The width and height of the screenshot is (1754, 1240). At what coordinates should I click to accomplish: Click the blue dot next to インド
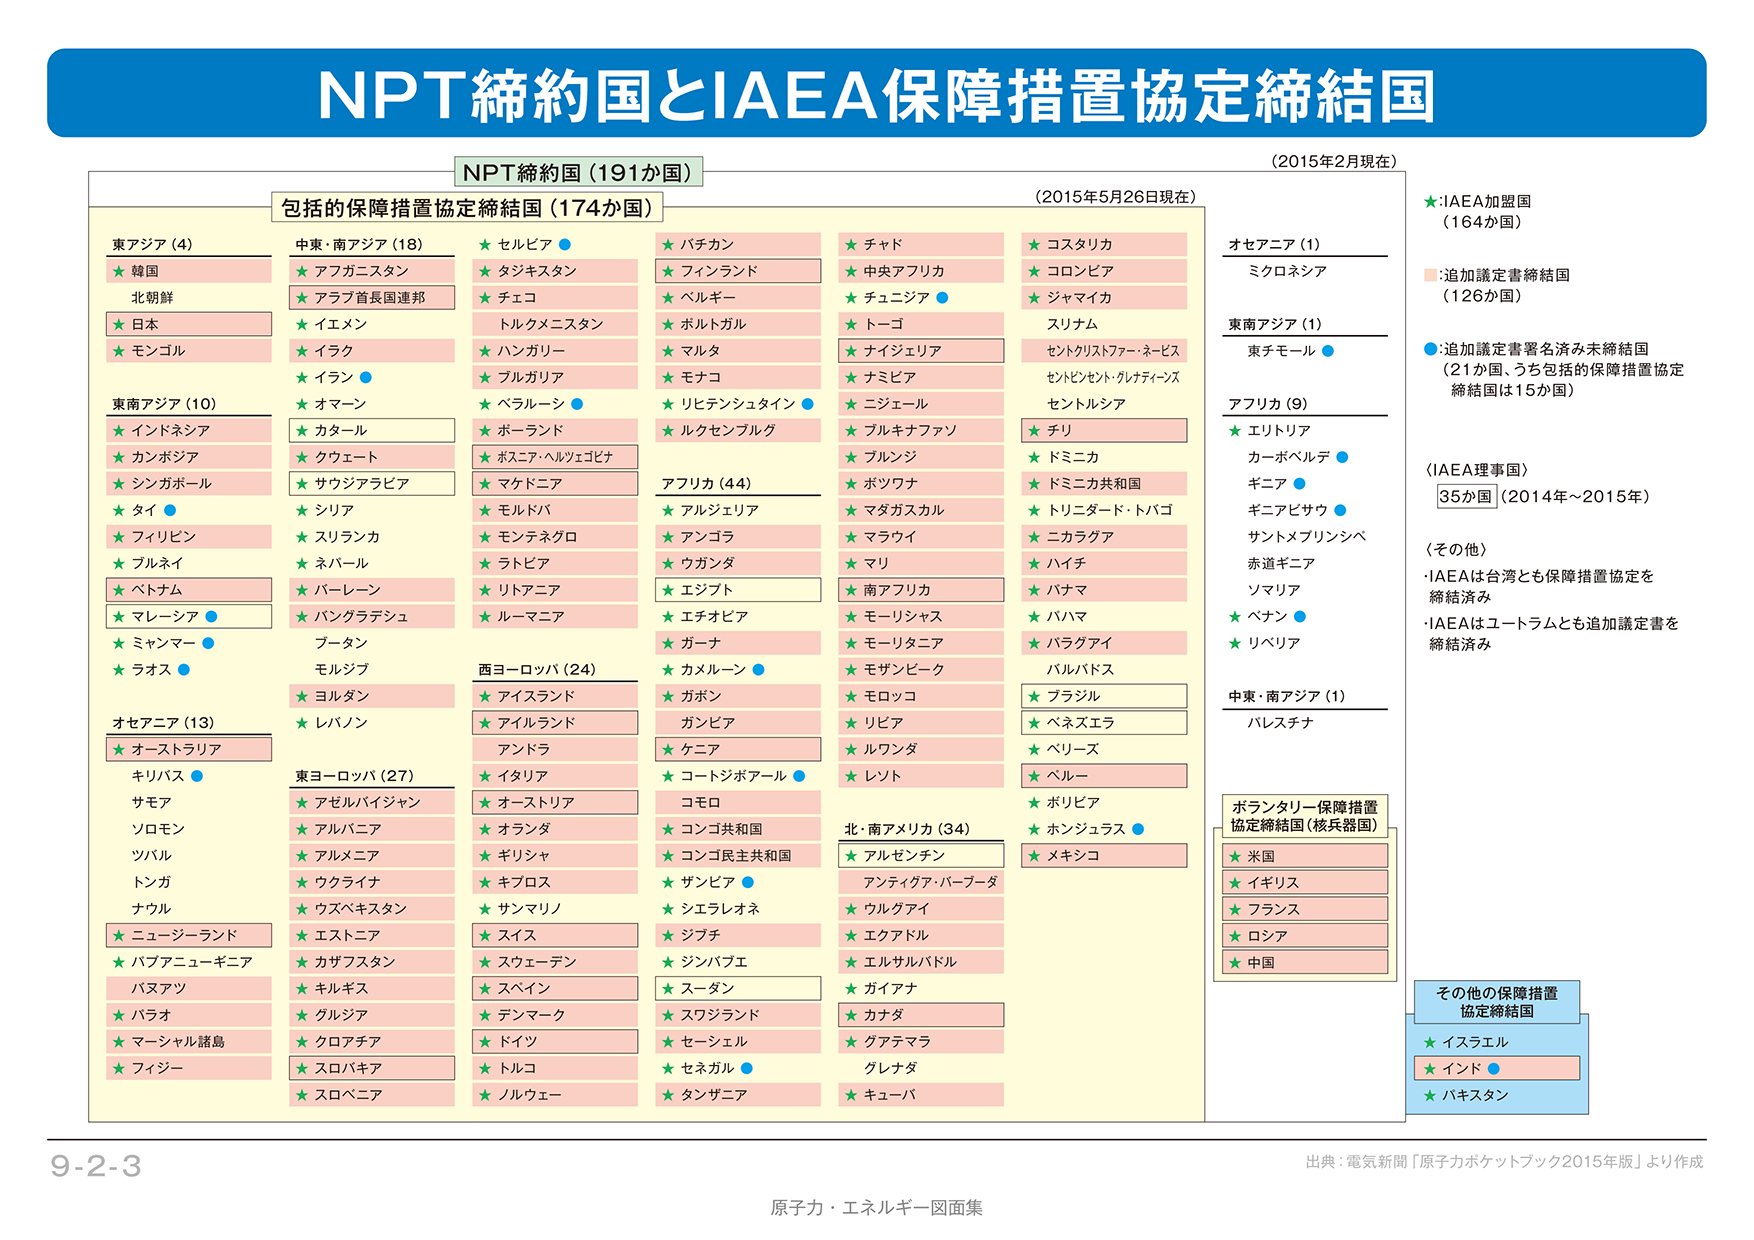click(1494, 1068)
